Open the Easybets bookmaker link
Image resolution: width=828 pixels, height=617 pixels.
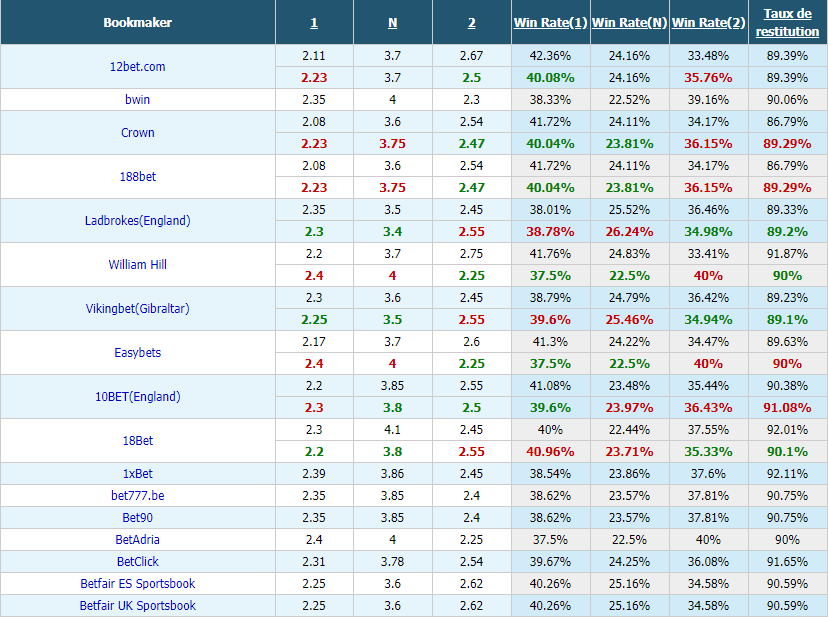[x=137, y=352]
